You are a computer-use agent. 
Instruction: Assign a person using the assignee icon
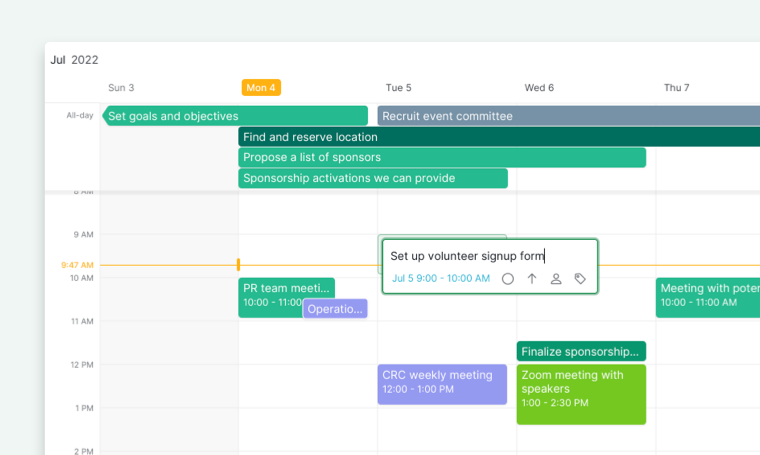(x=556, y=279)
